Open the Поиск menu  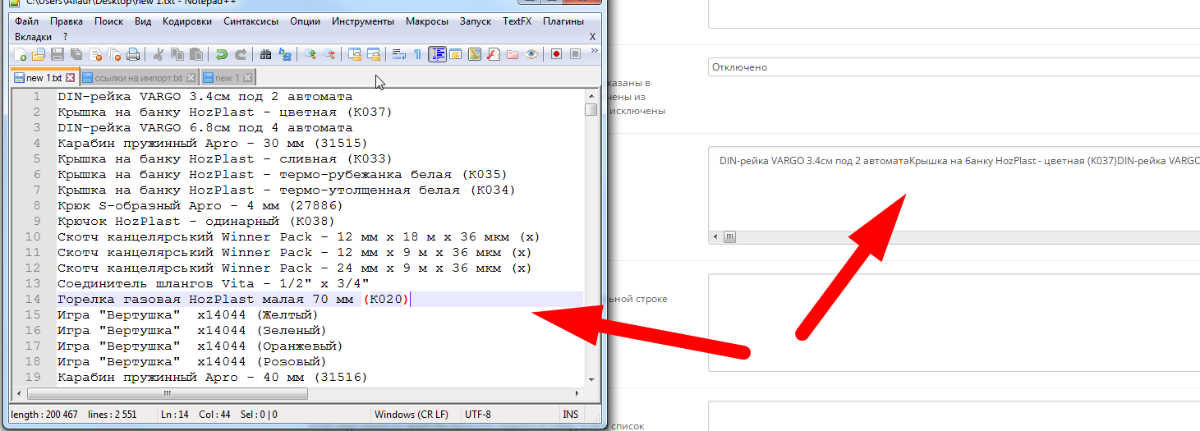111,21
